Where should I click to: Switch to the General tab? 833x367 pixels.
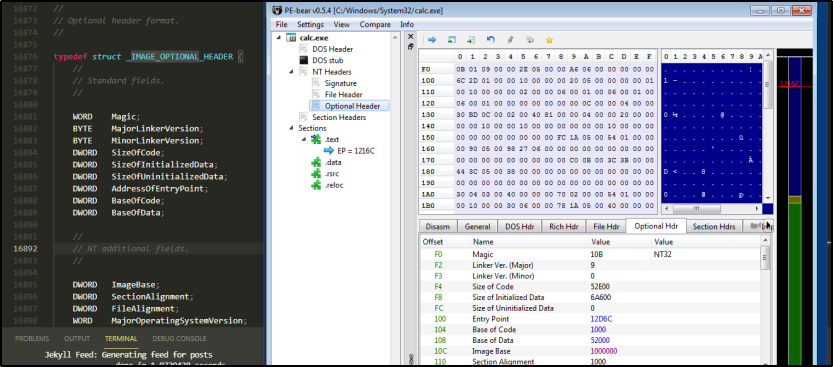(477, 226)
